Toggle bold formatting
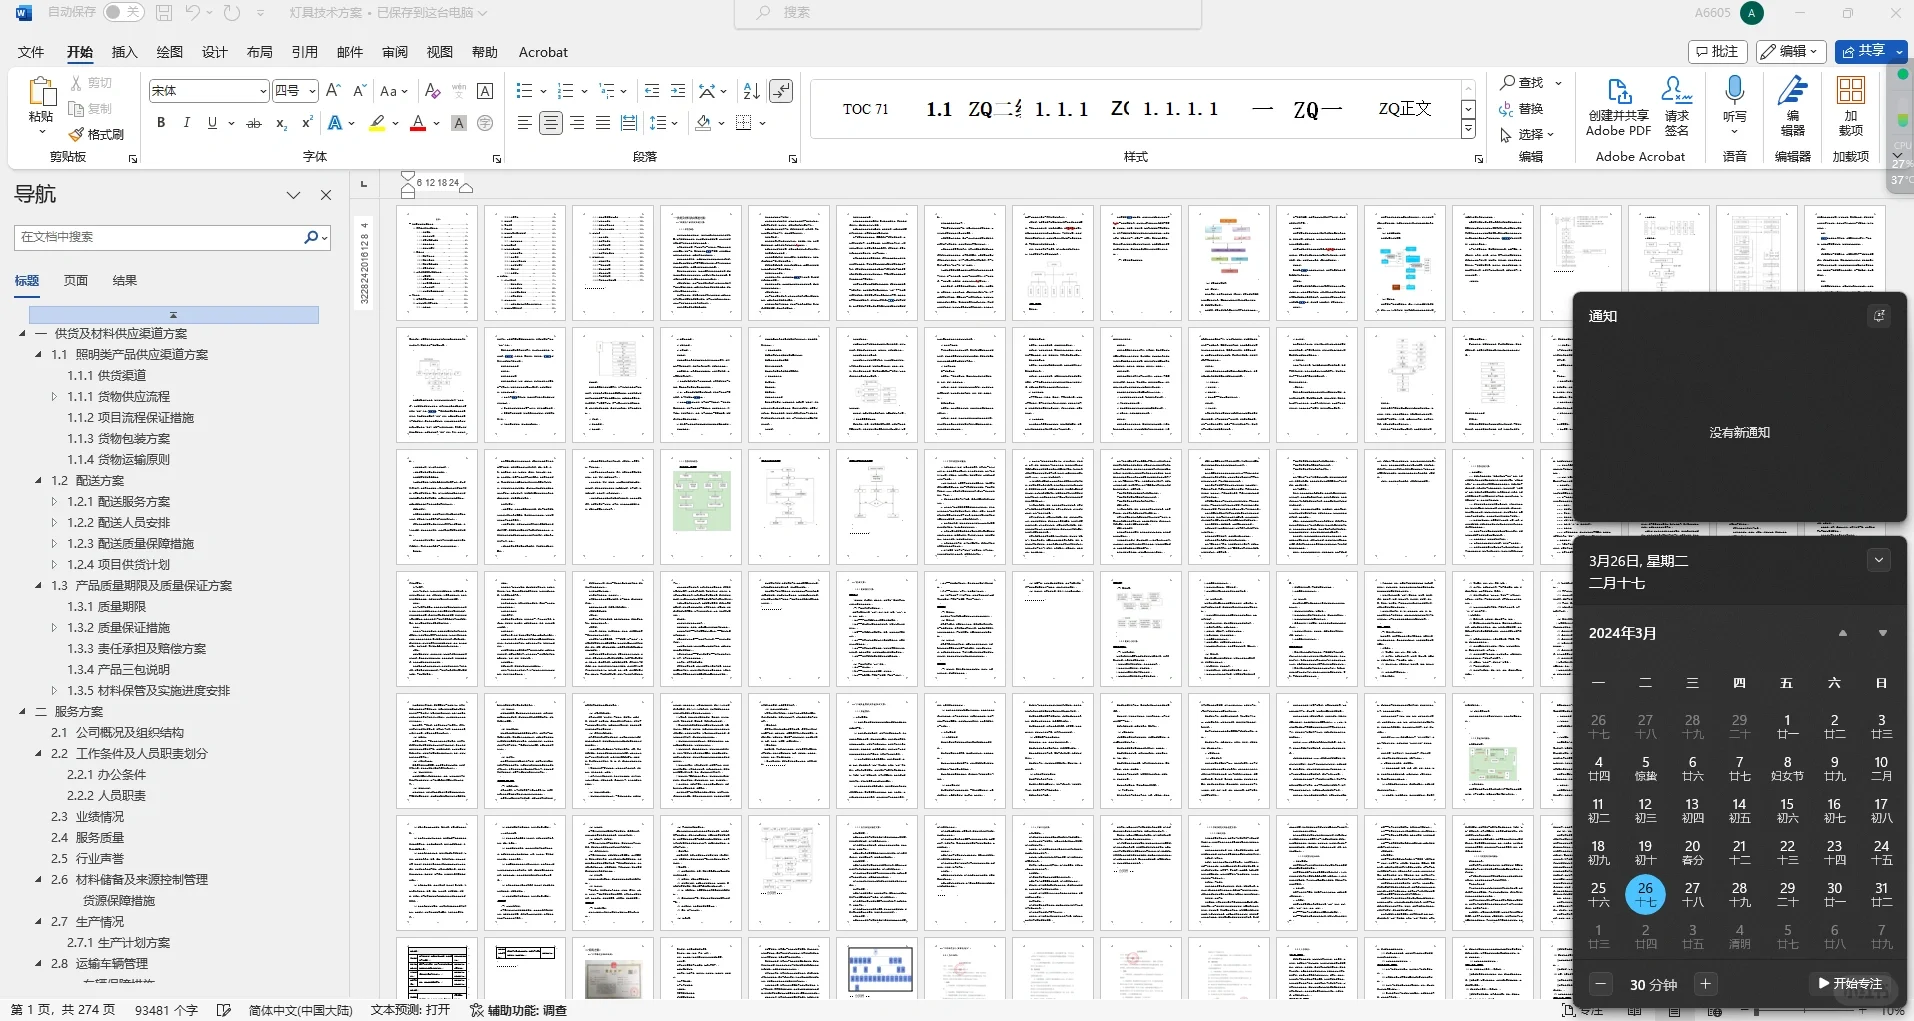This screenshot has height=1021, width=1914. 161,123
